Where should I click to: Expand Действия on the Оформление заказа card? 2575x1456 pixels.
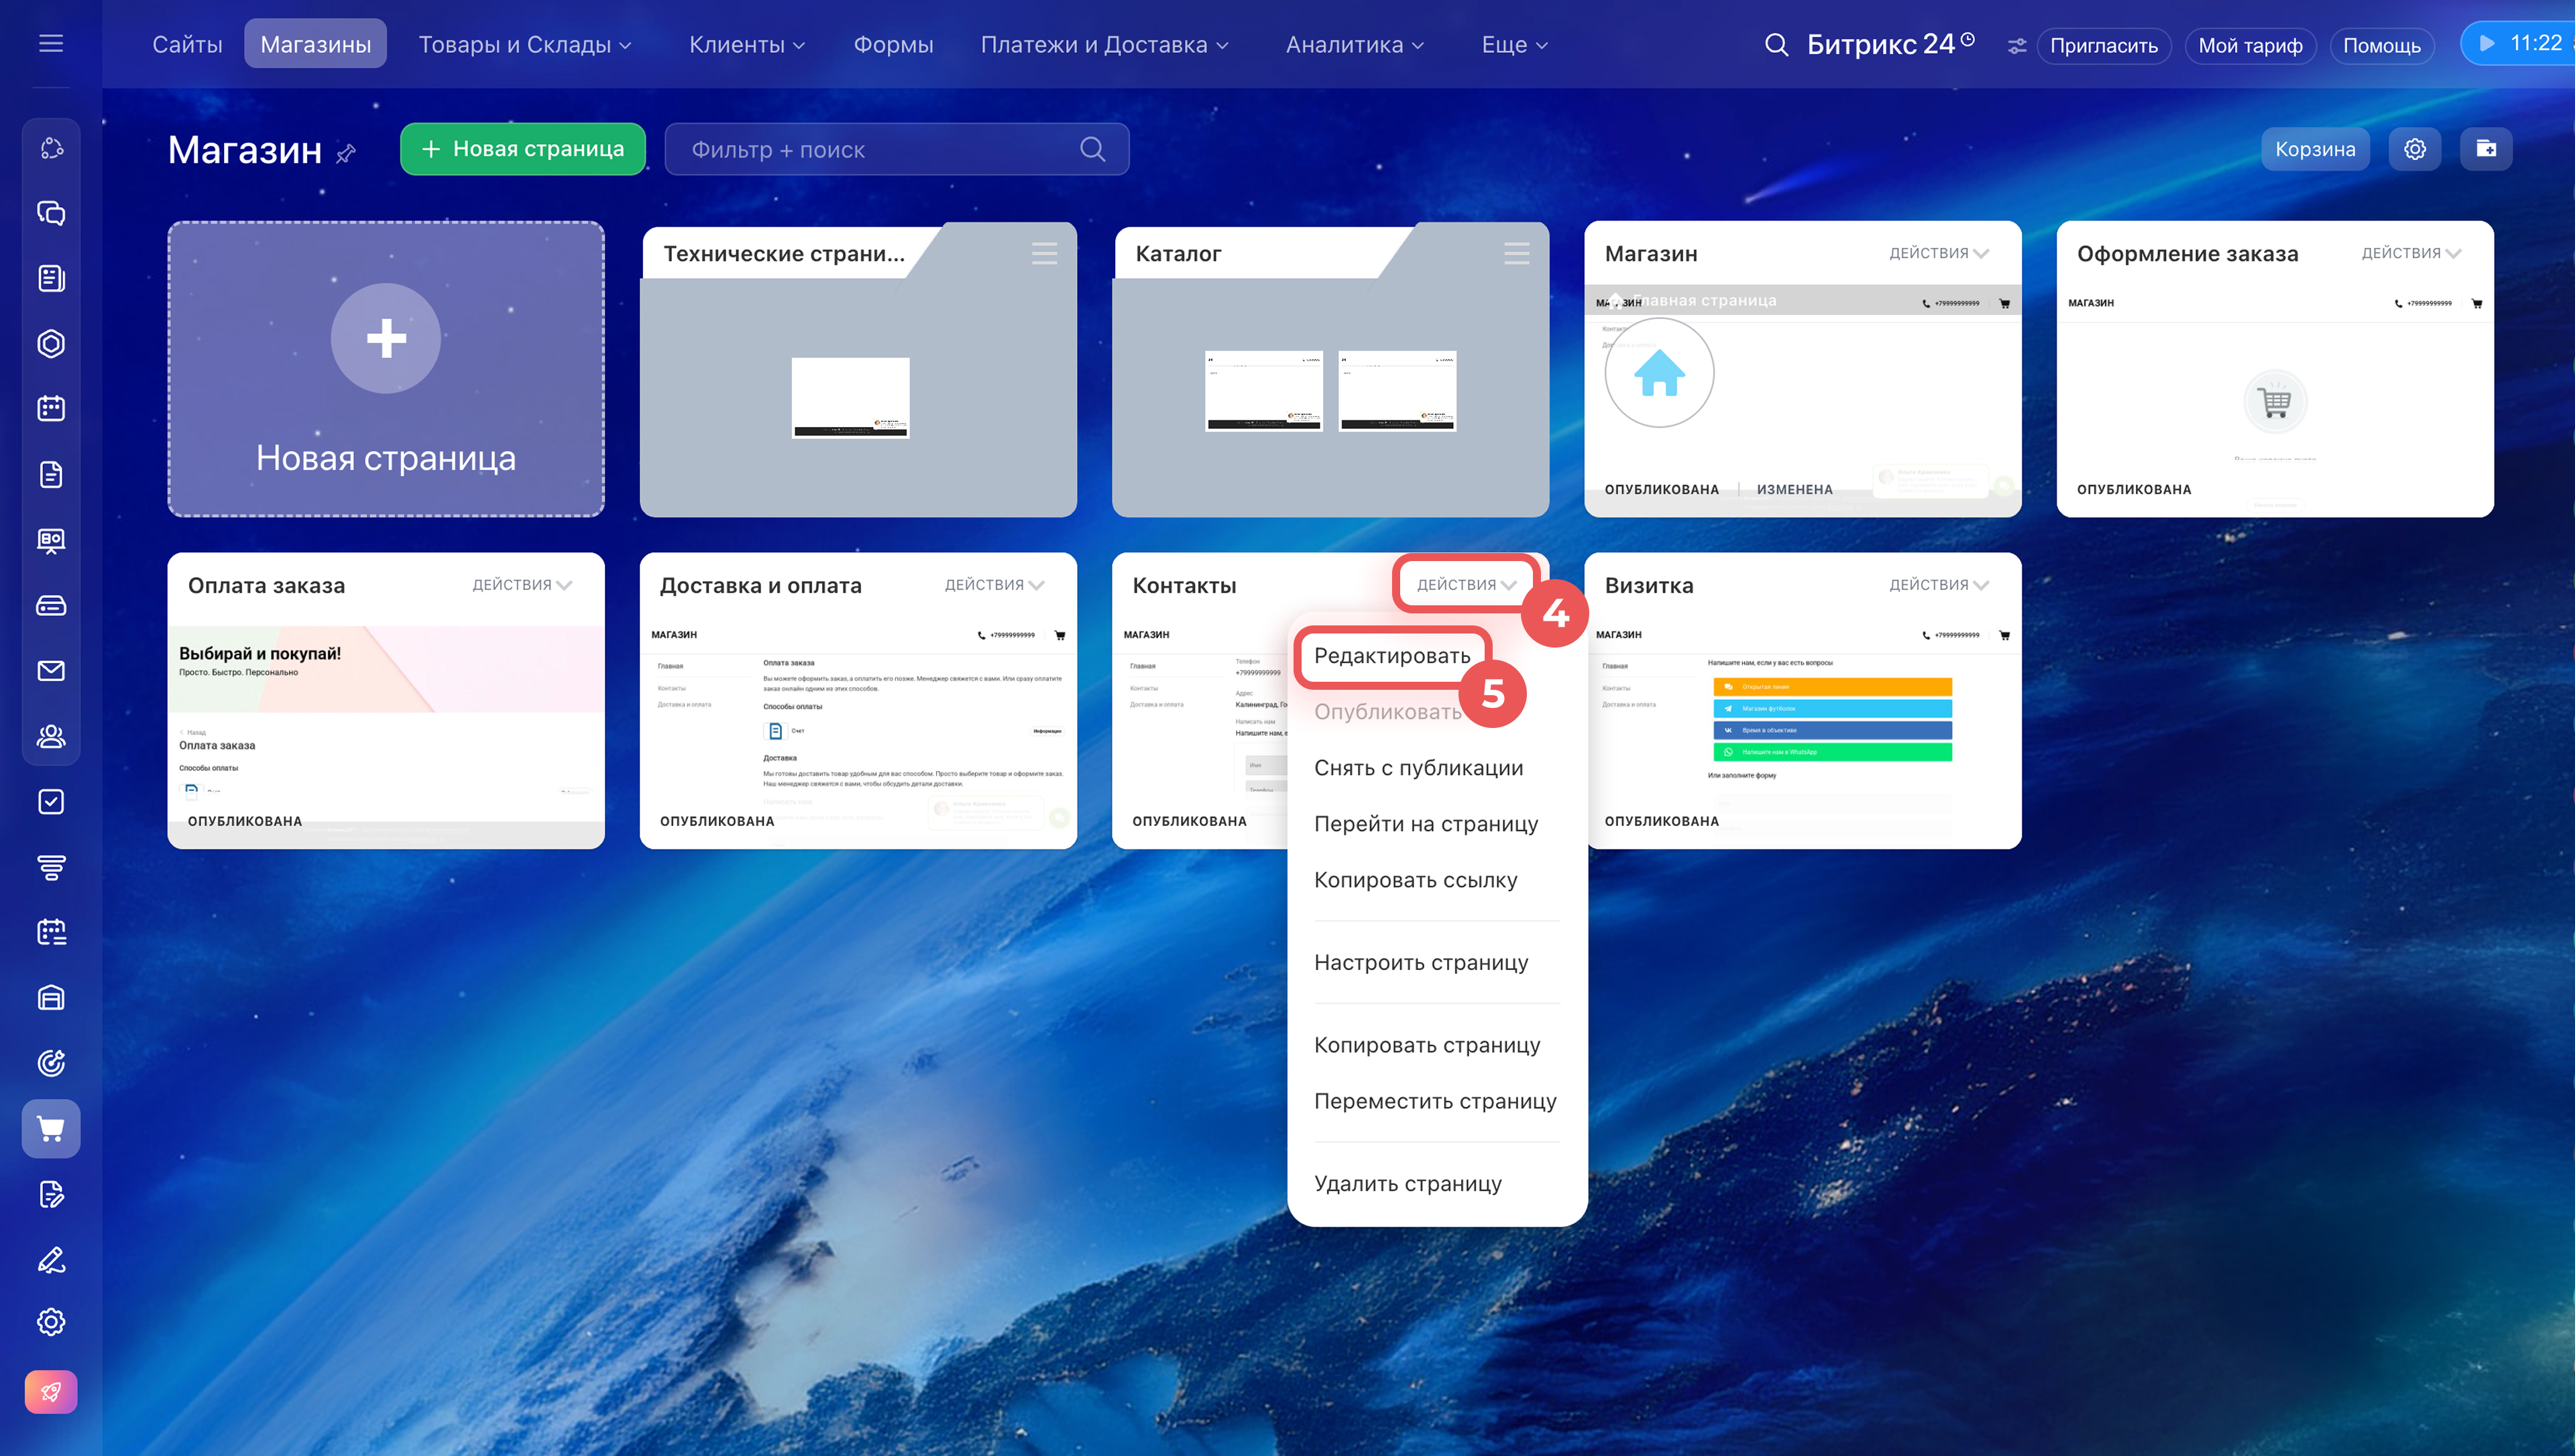tap(2410, 253)
